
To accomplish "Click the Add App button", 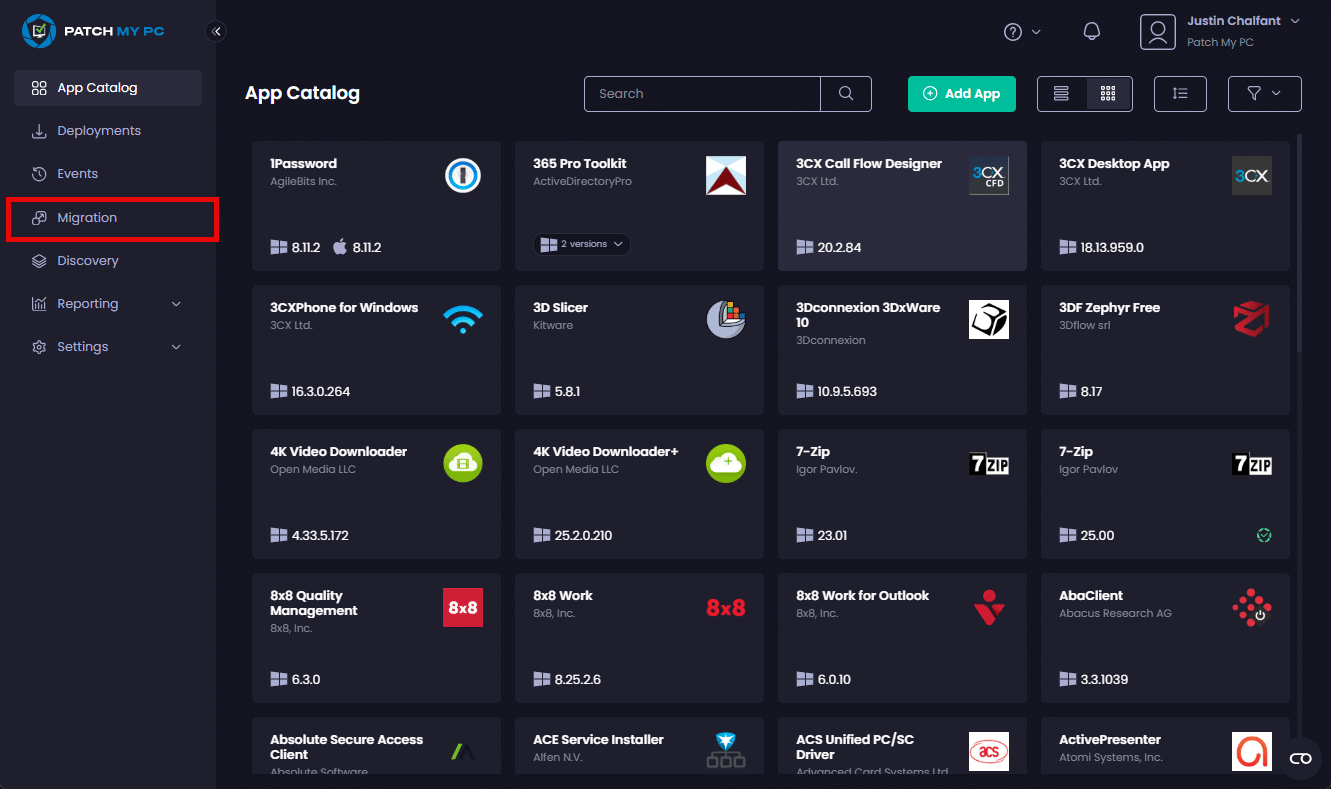I will coord(961,94).
